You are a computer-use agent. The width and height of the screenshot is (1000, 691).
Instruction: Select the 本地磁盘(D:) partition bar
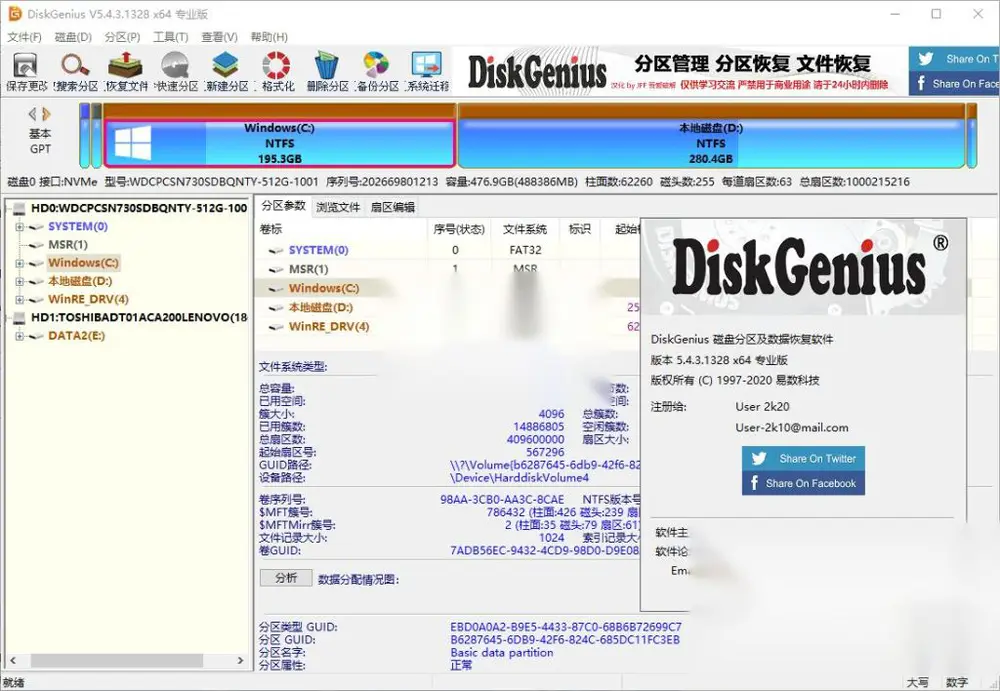click(x=711, y=143)
